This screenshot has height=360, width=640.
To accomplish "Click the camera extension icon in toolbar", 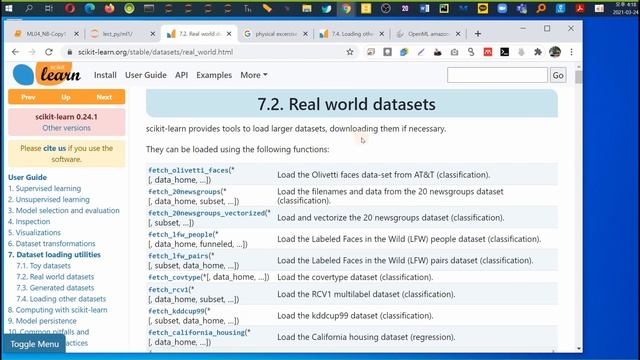I will point(454,52).
